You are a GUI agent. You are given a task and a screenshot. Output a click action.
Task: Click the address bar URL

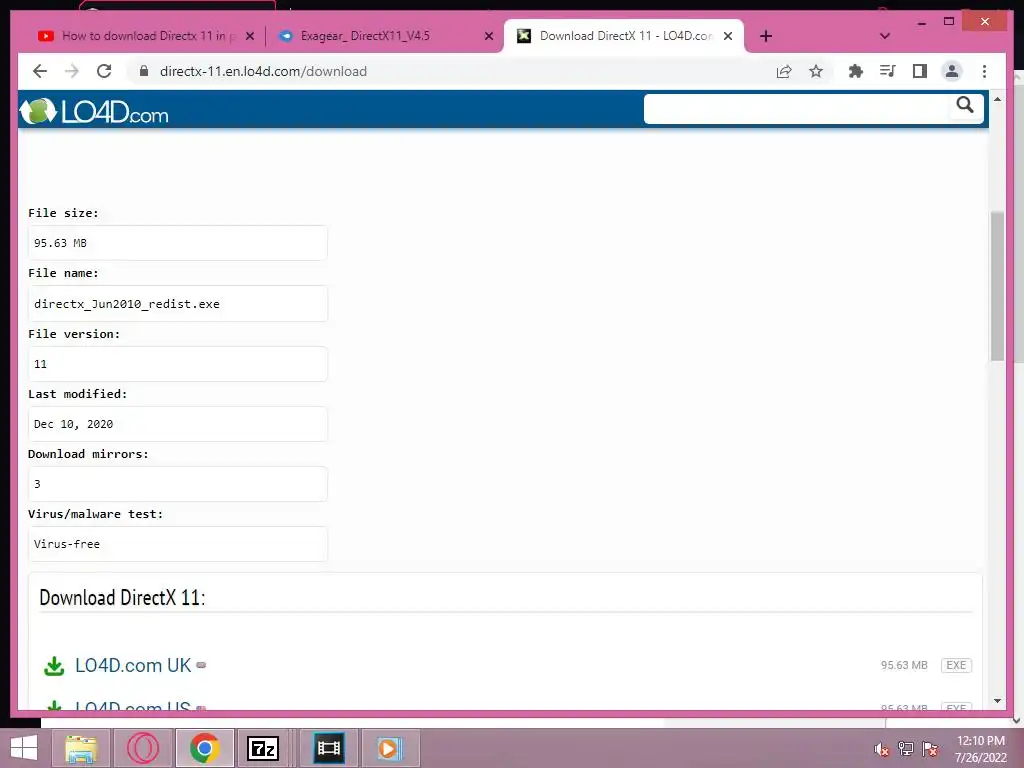(x=263, y=71)
